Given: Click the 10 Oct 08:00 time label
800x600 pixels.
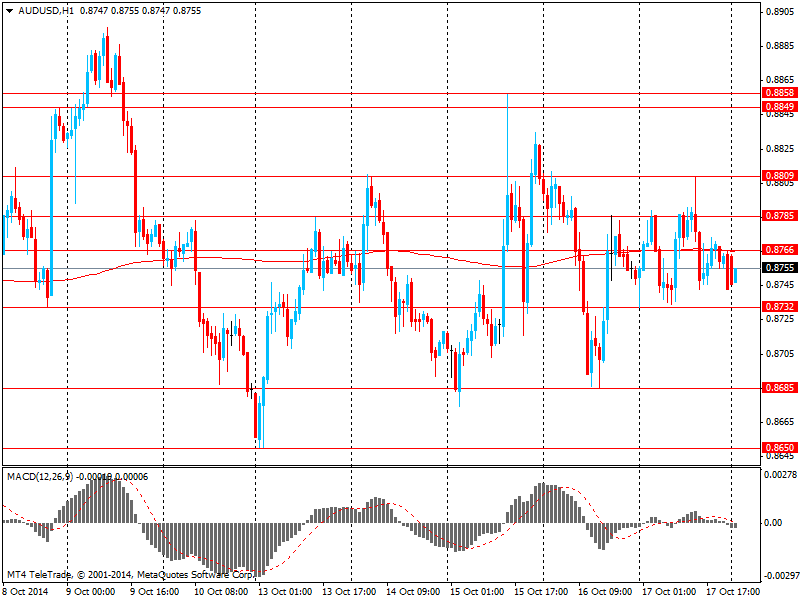Looking at the screenshot, I should (x=222, y=592).
